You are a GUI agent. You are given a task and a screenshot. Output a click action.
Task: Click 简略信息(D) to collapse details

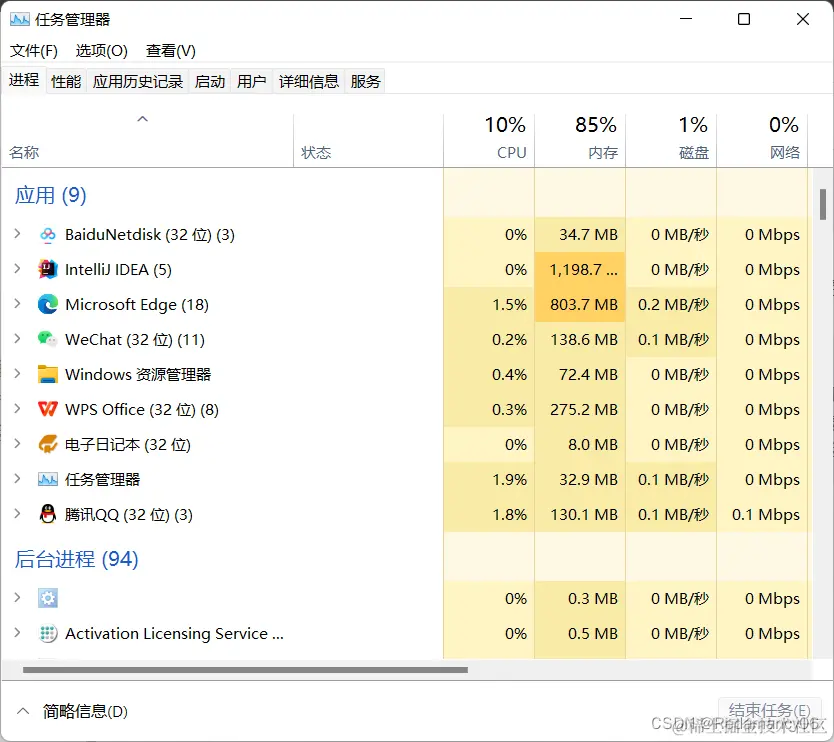85,711
